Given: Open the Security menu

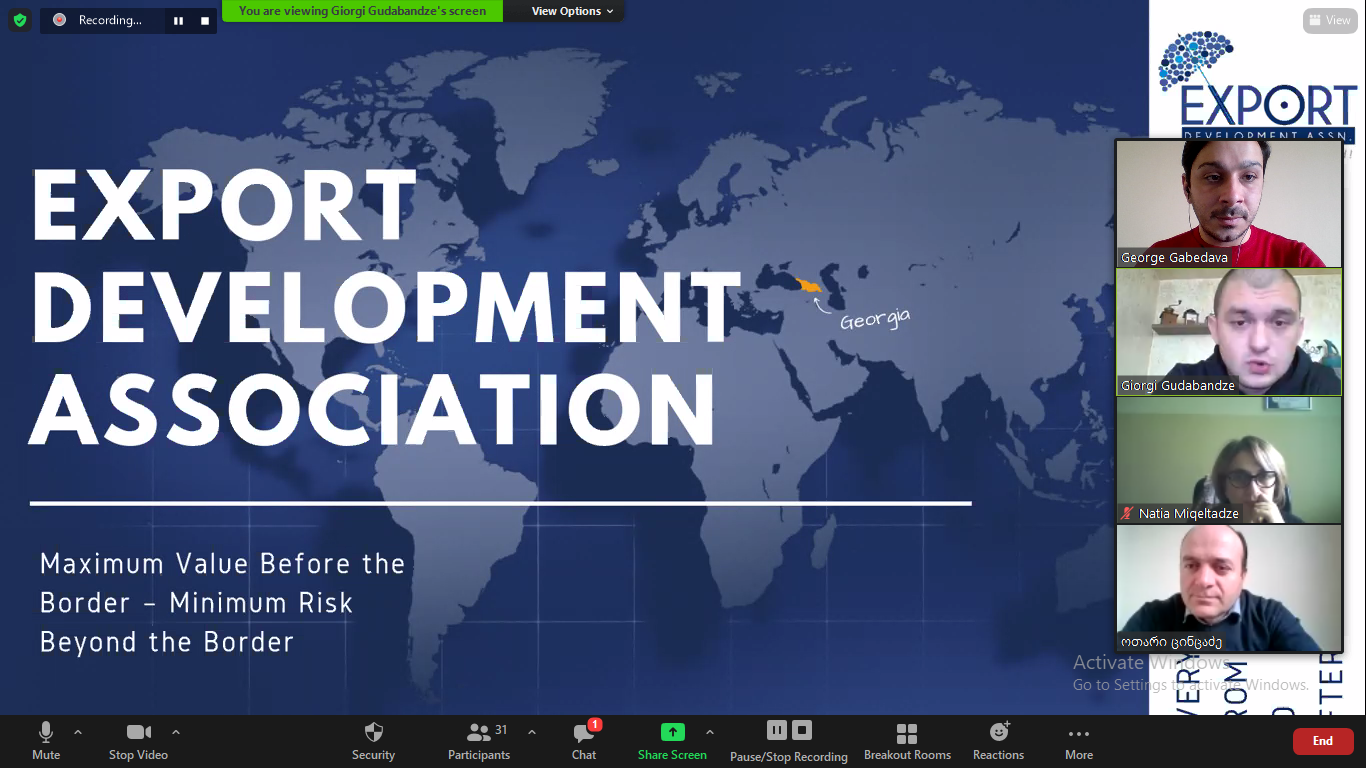Looking at the screenshot, I should pos(374,741).
